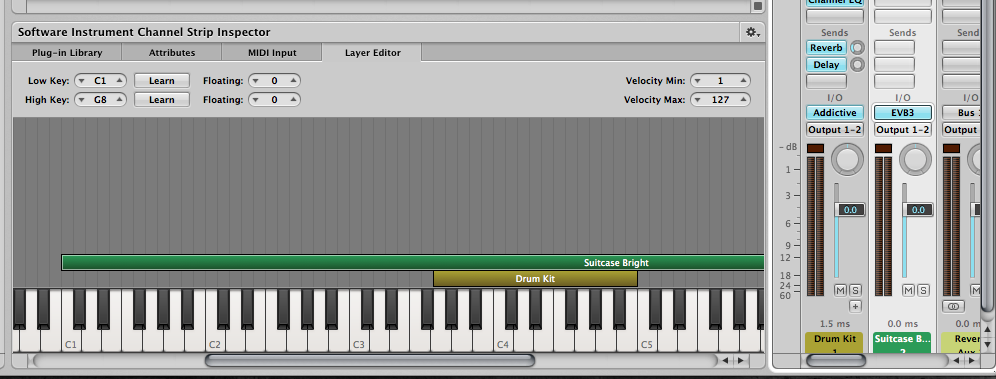Click the Drum Kit volume fader
This screenshot has width=996, height=379.
tap(850, 210)
